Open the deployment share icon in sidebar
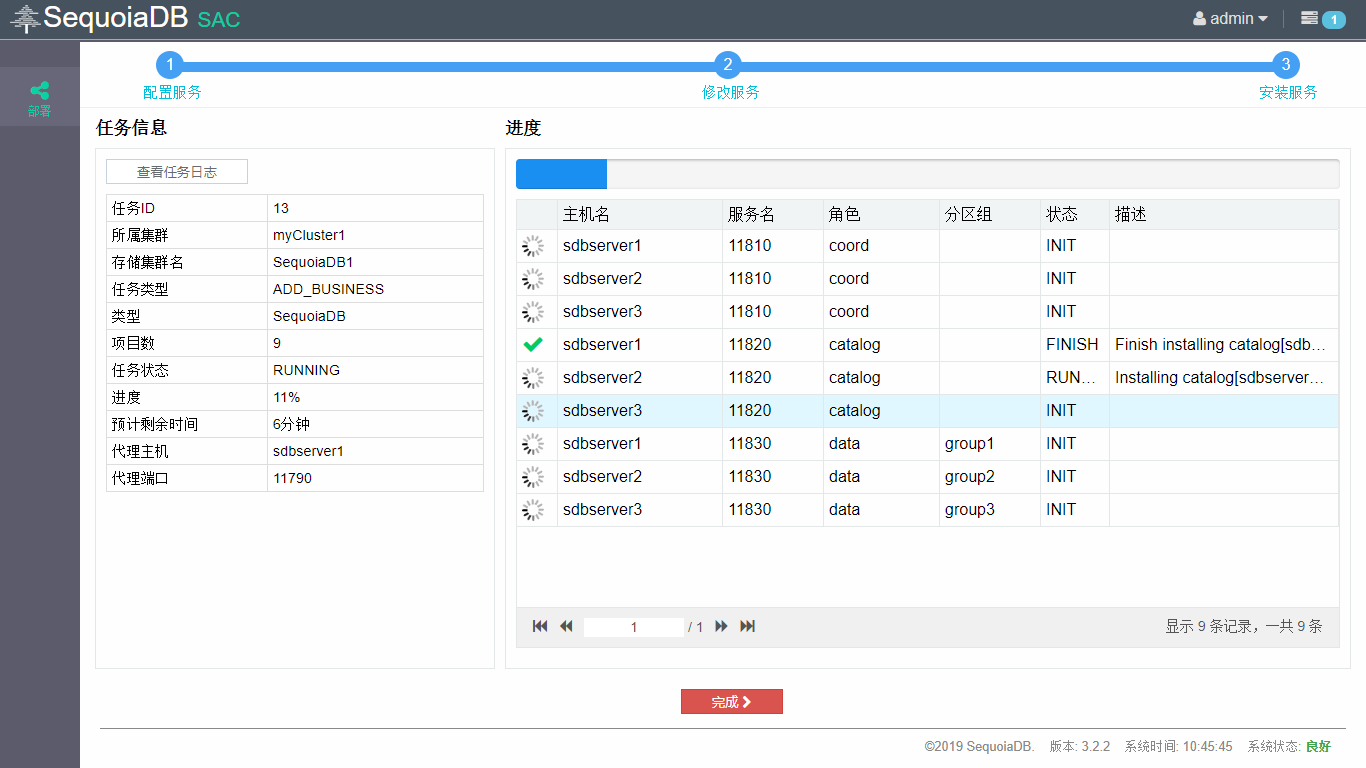The width and height of the screenshot is (1366, 768). pyautogui.click(x=39, y=90)
